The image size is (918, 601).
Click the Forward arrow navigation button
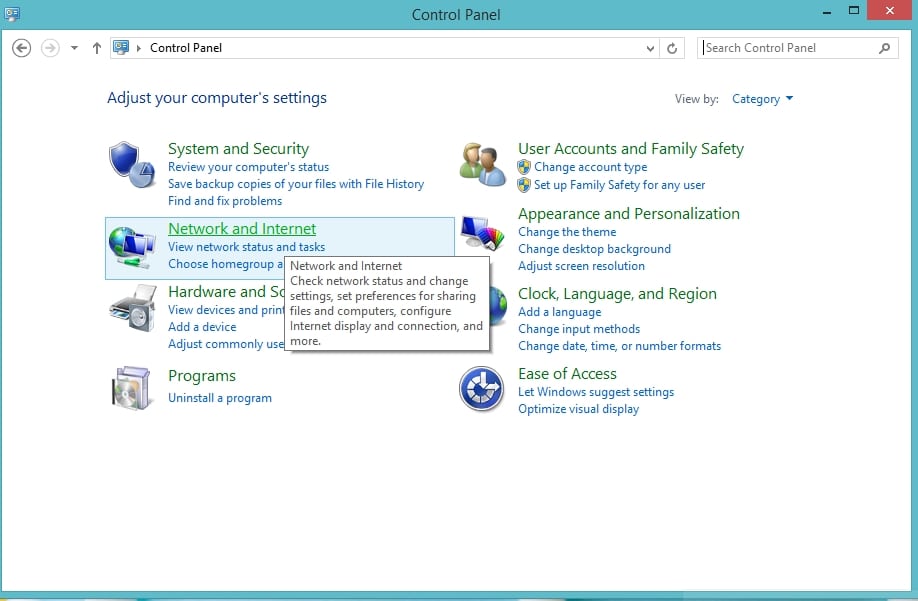click(50, 48)
